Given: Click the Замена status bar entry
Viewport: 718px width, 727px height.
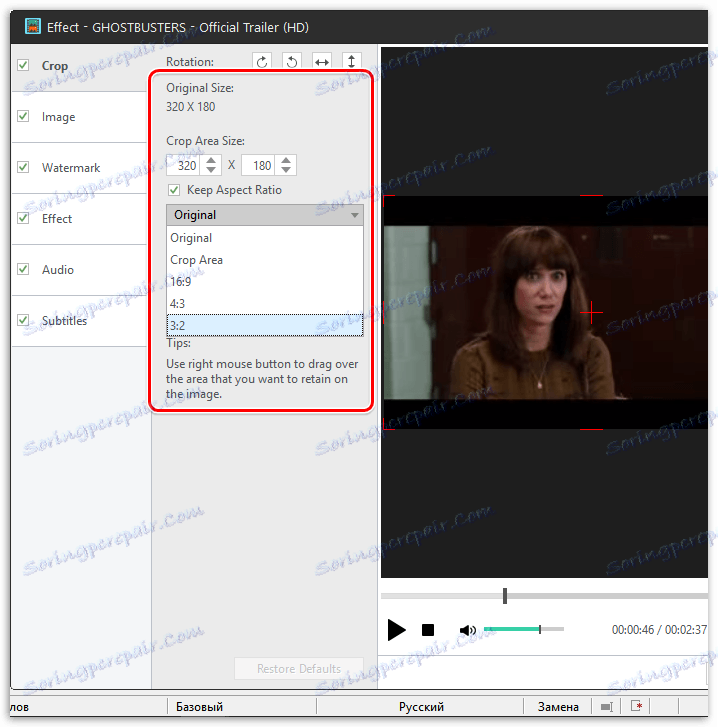Looking at the screenshot, I should (558, 707).
